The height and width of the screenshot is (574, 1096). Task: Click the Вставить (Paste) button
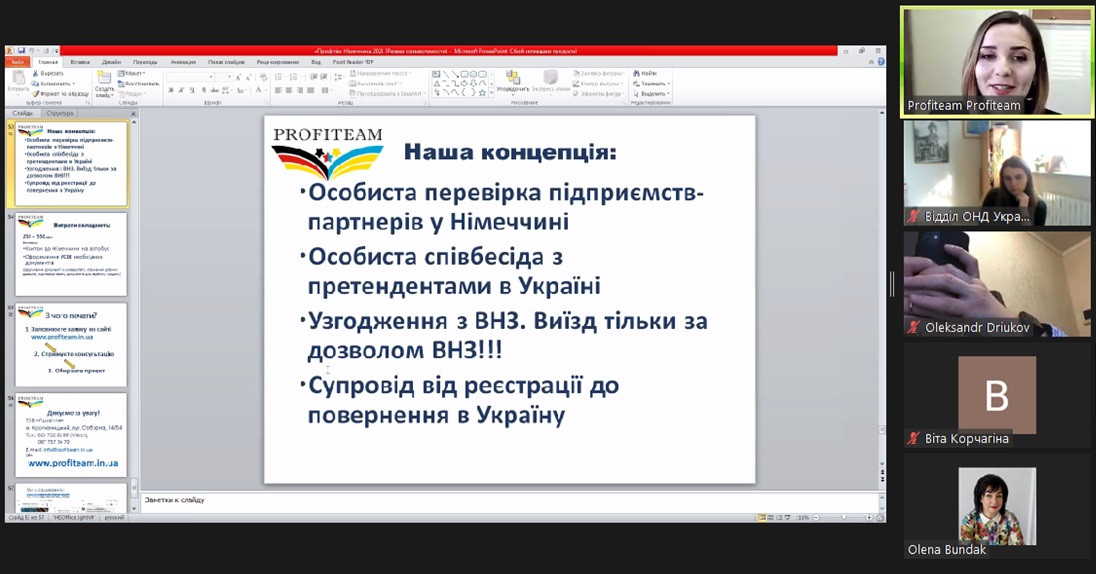(x=17, y=81)
